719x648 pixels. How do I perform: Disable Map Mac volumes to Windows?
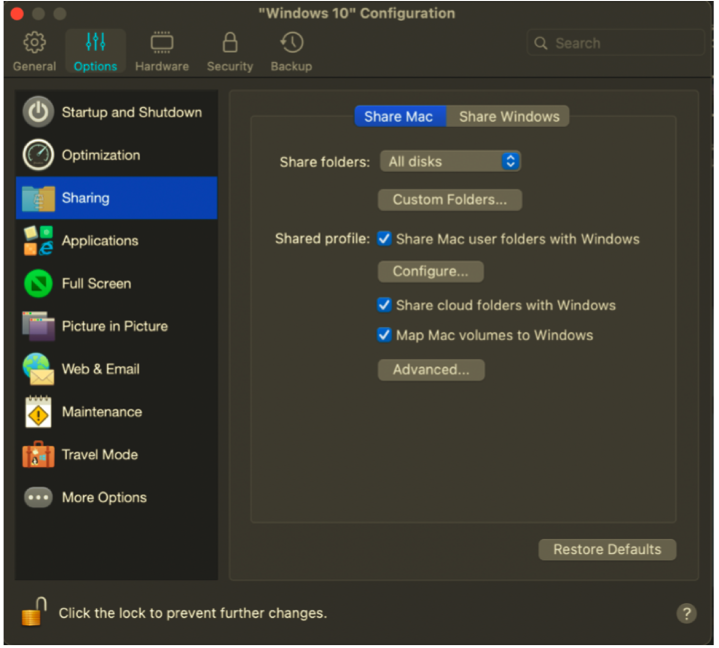(x=384, y=335)
